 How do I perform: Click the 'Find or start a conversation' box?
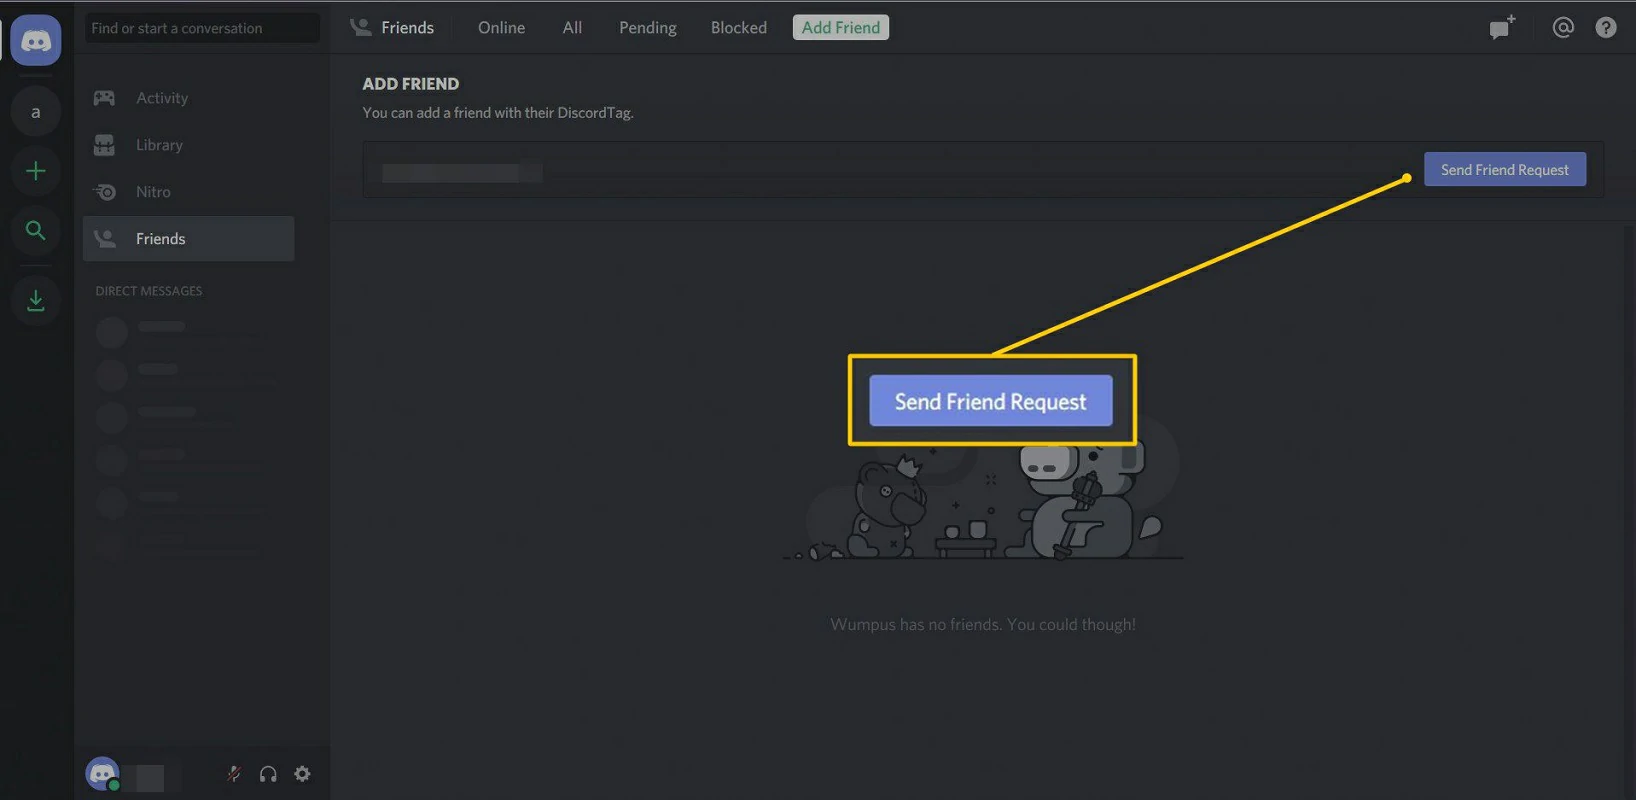coord(202,28)
